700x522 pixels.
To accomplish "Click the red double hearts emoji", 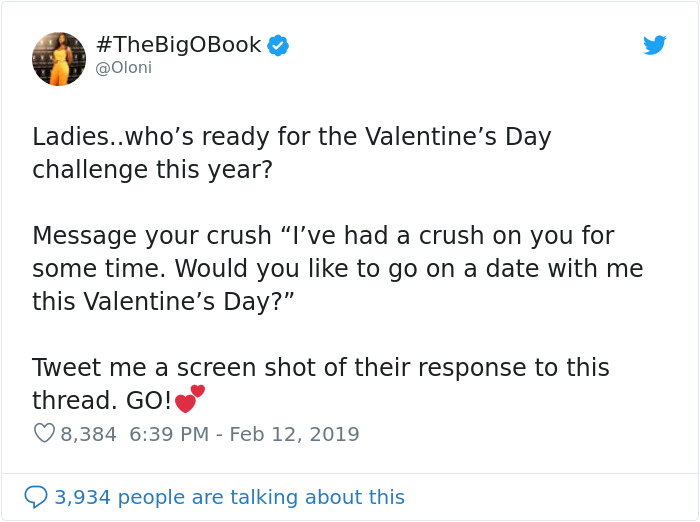I will (x=189, y=399).
